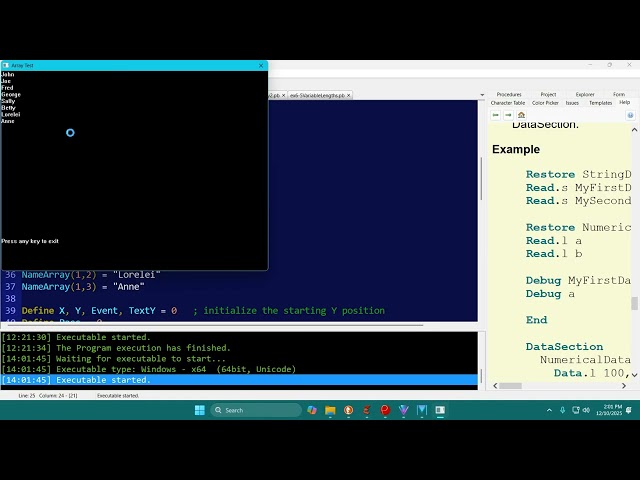This screenshot has width=640, height=480.
Task: Open the network tray icon
Action: tap(576, 410)
